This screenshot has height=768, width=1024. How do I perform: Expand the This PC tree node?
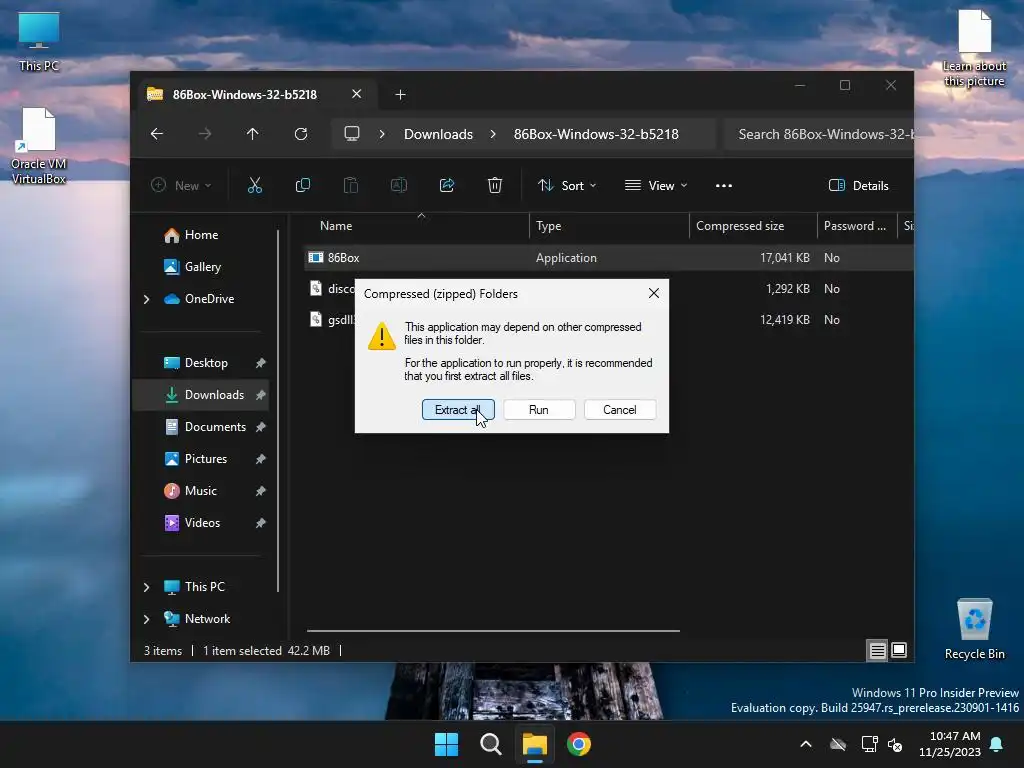146,587
